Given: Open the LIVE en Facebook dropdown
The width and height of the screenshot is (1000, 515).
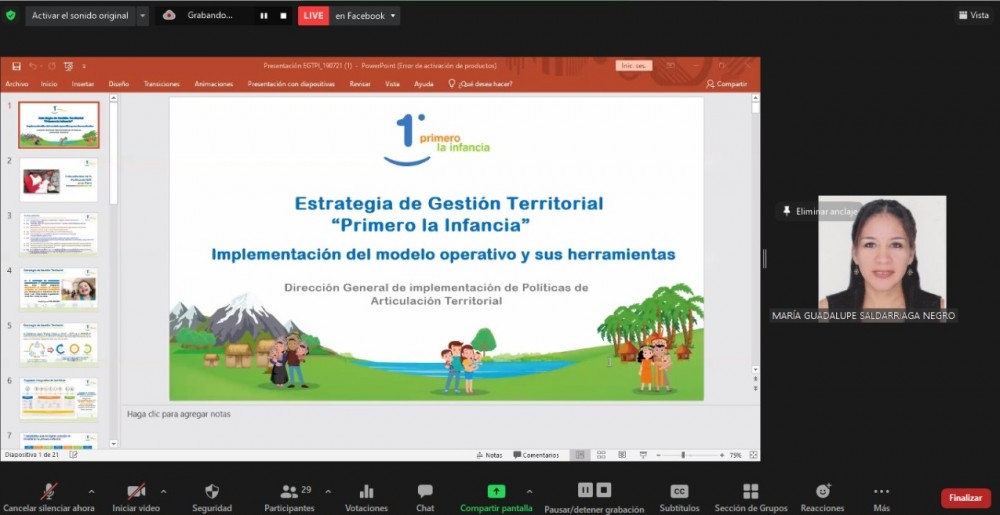Looking at the screenshot, I should point(393,16).
